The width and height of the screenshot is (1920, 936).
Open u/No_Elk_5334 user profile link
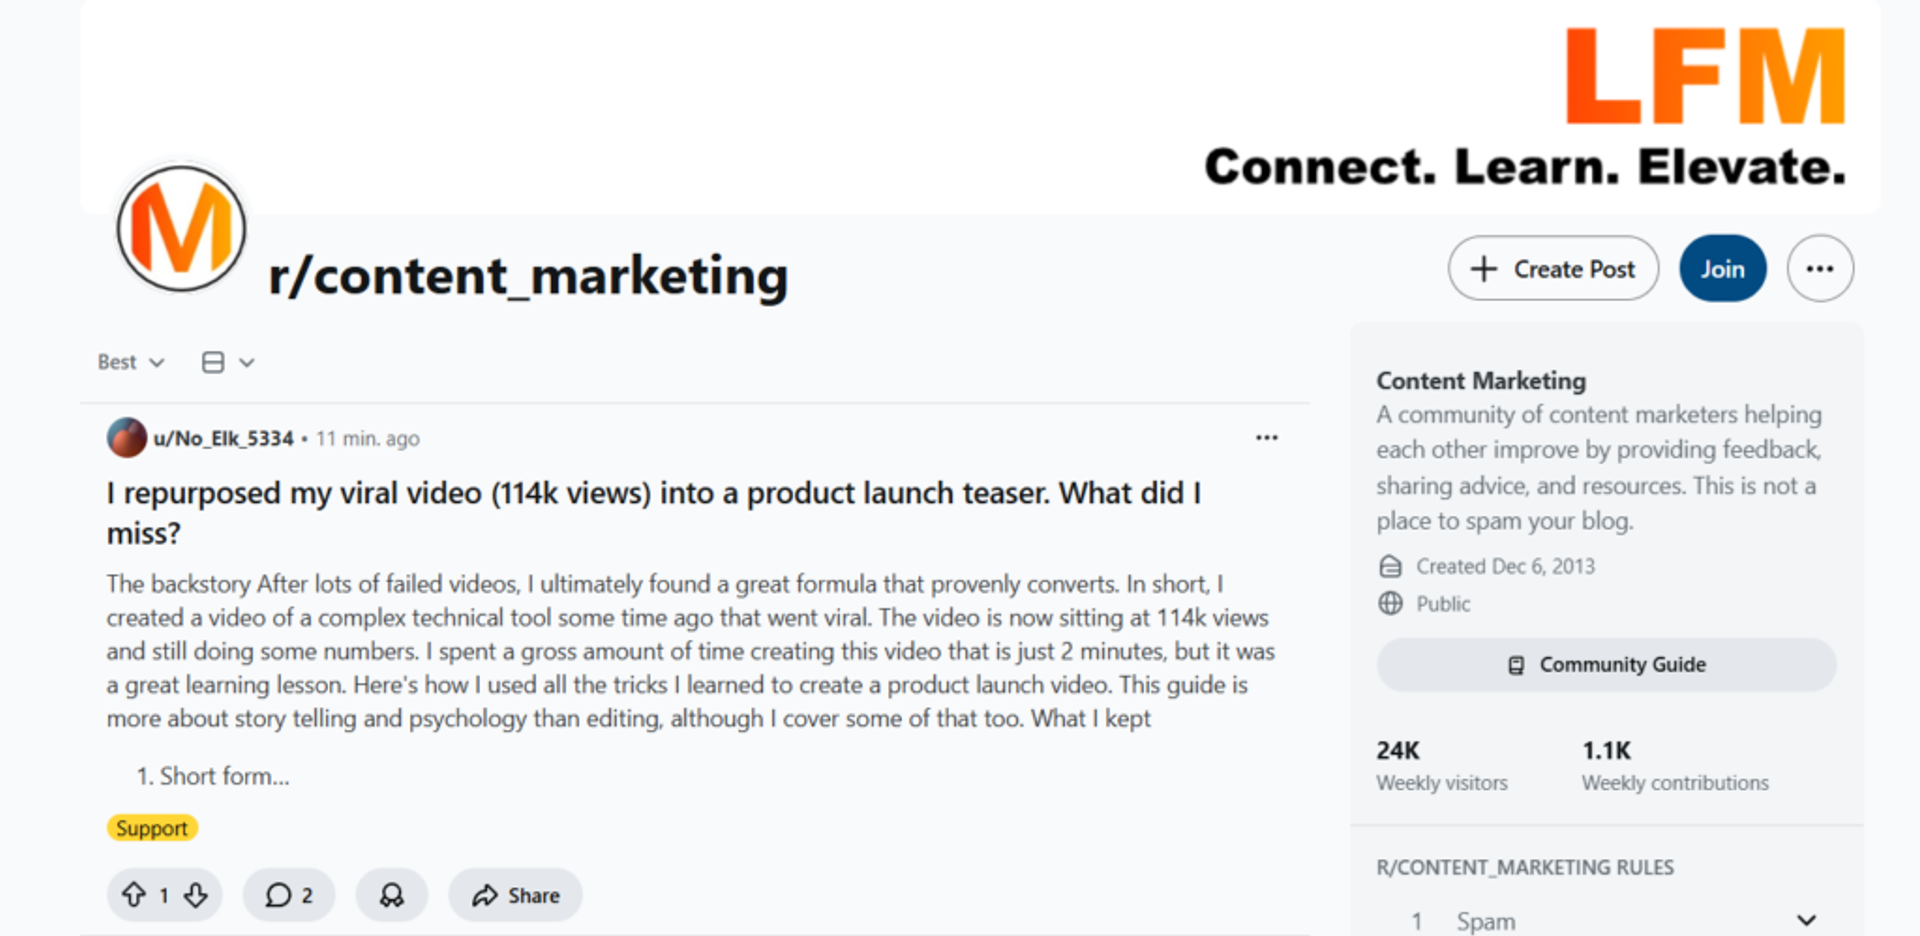(x=223, y=438)
